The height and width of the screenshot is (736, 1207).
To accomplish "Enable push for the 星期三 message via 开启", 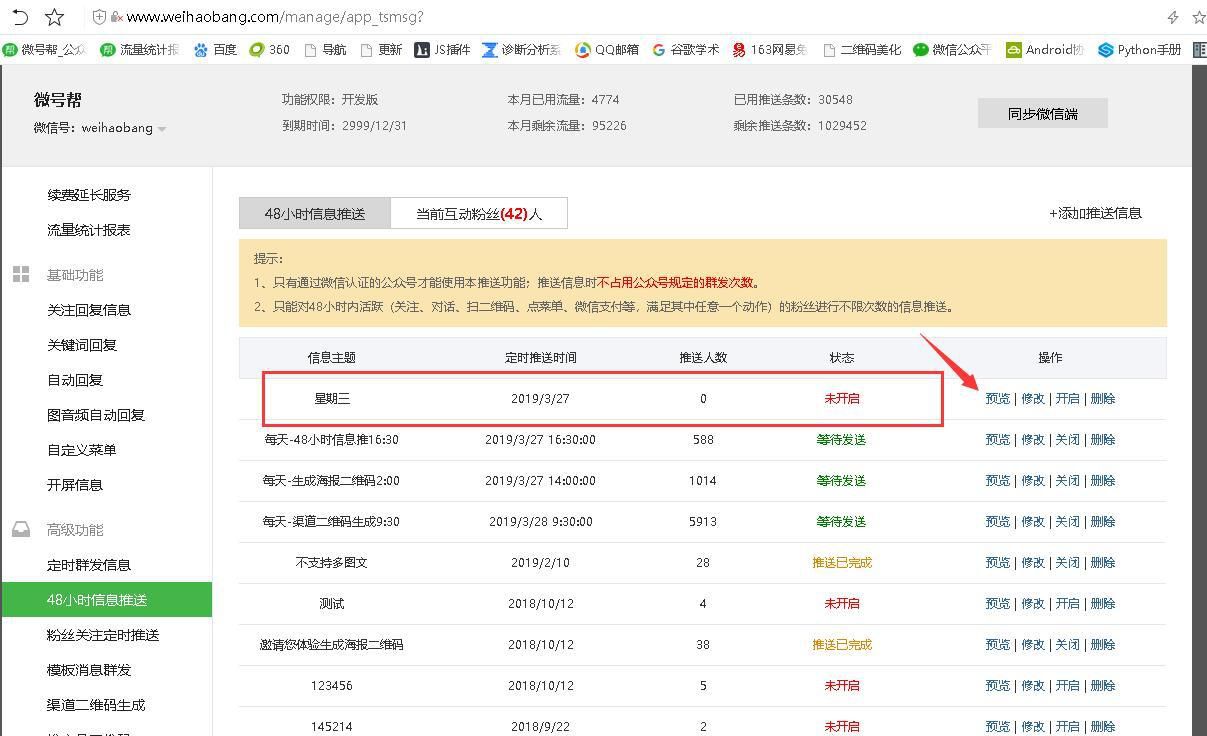I will [x=1066, y=398].
